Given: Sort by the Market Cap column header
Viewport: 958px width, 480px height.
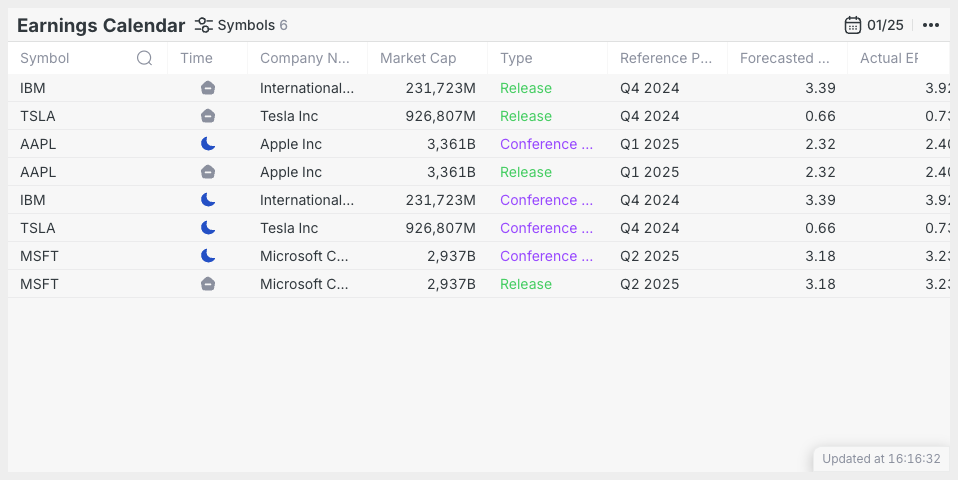Looking at the screenshot, I should pyautogui.click(x=418, y=58).
